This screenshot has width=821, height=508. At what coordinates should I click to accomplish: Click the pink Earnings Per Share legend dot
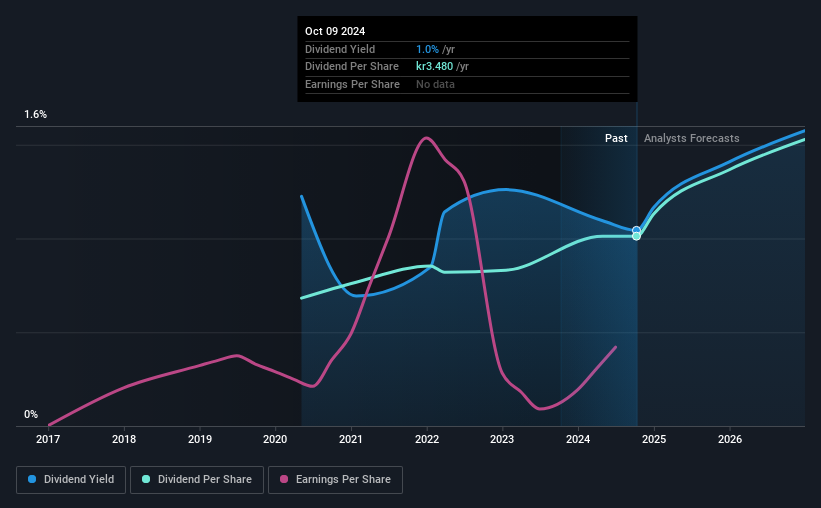(x=284, y=479)
